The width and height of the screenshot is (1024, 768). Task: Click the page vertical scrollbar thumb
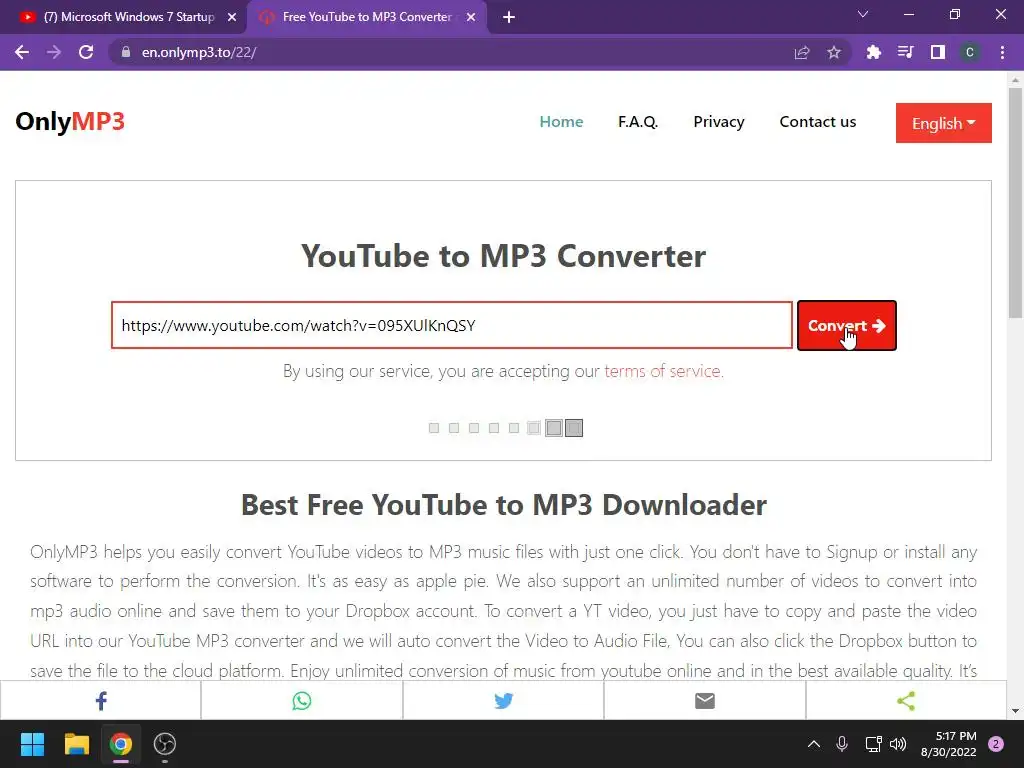coord(1016,201)
